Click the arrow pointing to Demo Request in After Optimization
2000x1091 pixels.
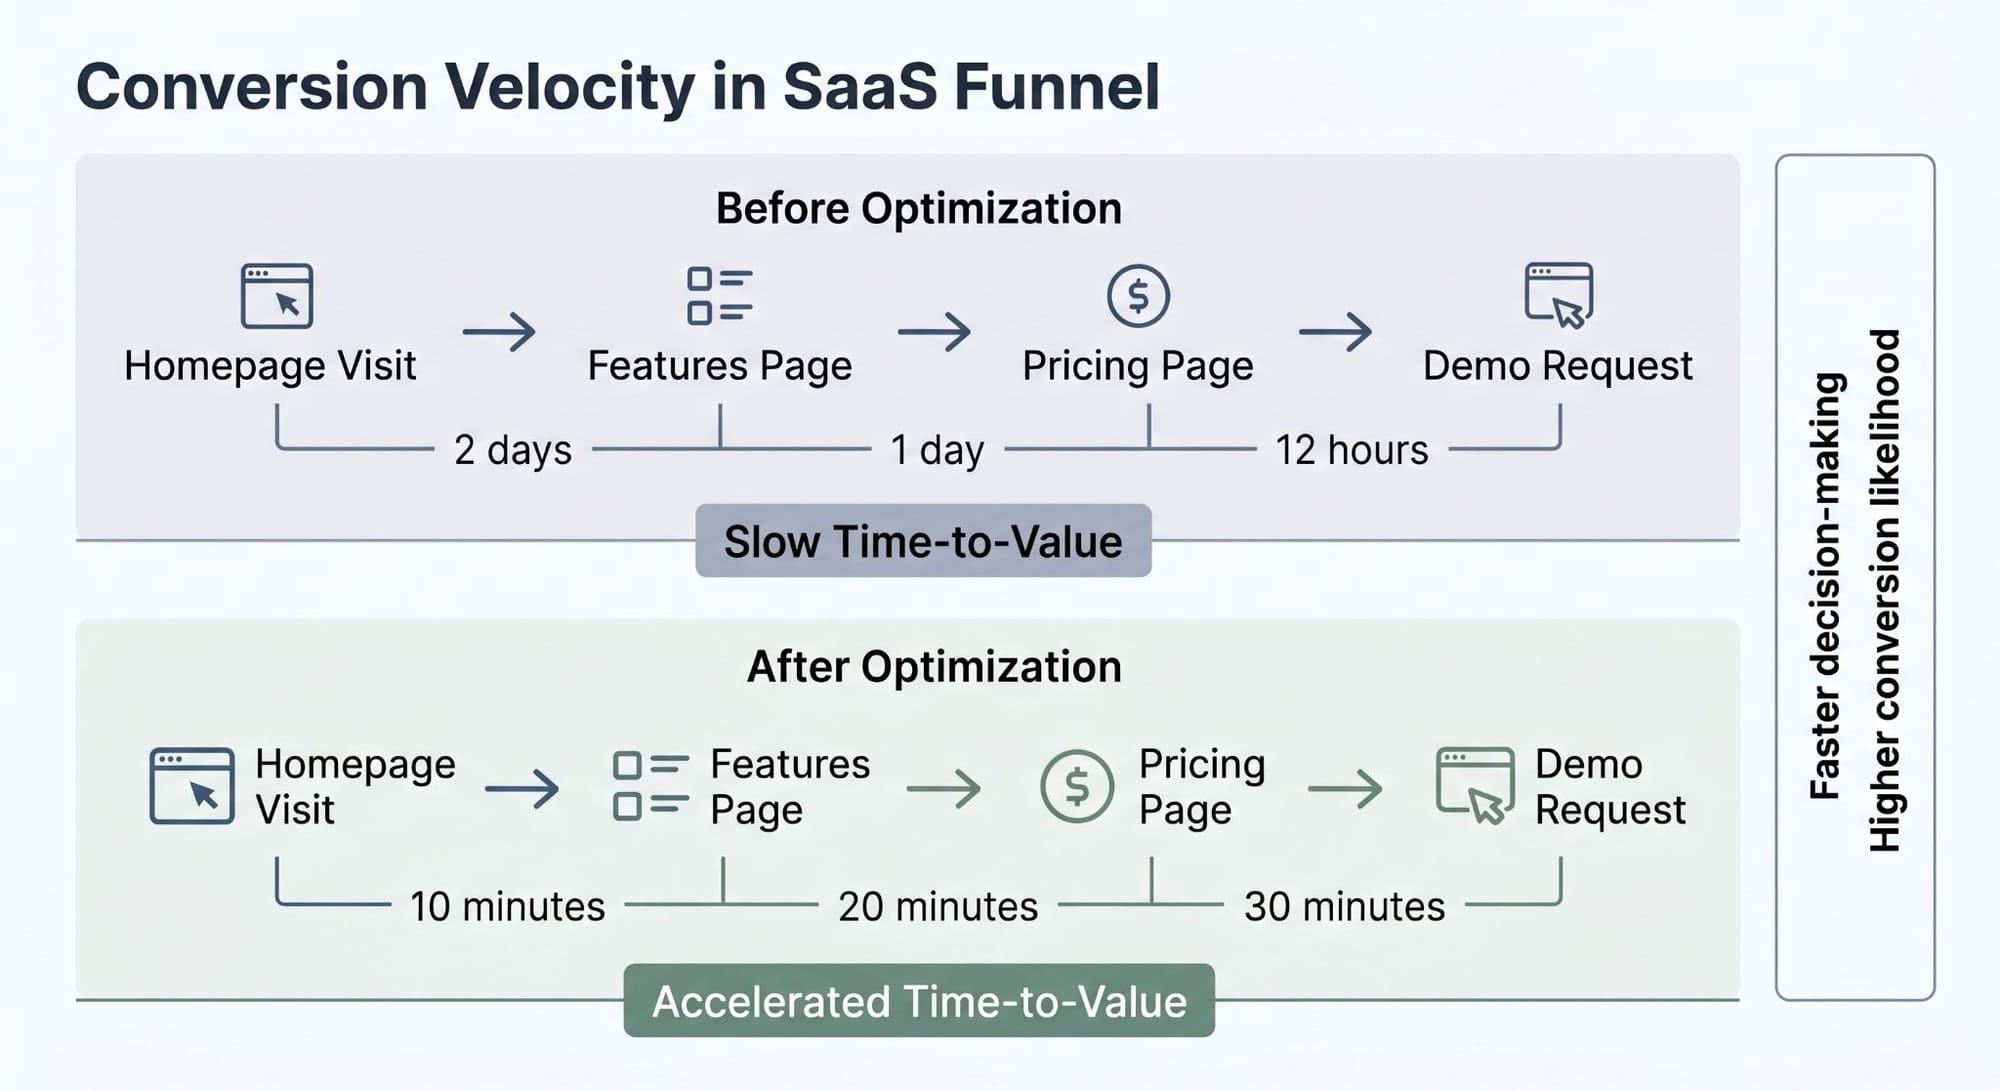(1344, 789)
